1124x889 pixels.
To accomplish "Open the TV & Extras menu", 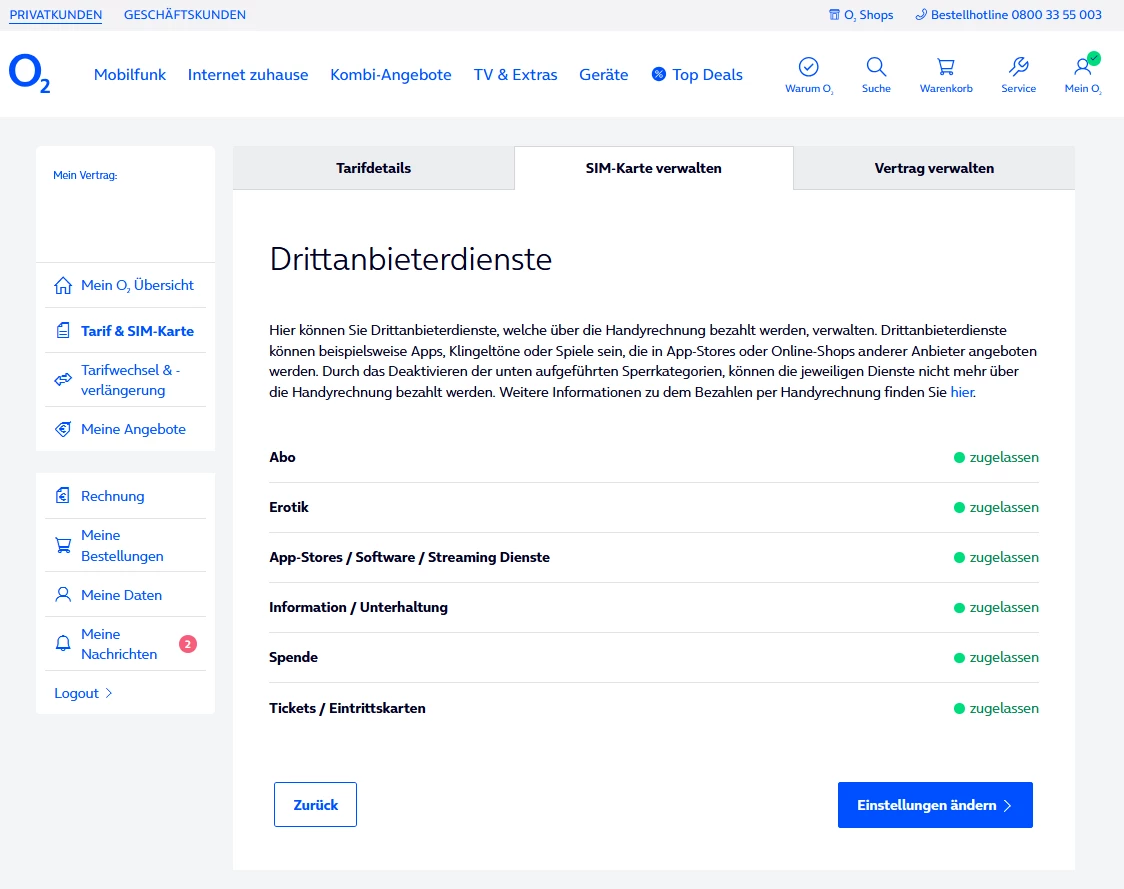I will [x=515, y=75].
